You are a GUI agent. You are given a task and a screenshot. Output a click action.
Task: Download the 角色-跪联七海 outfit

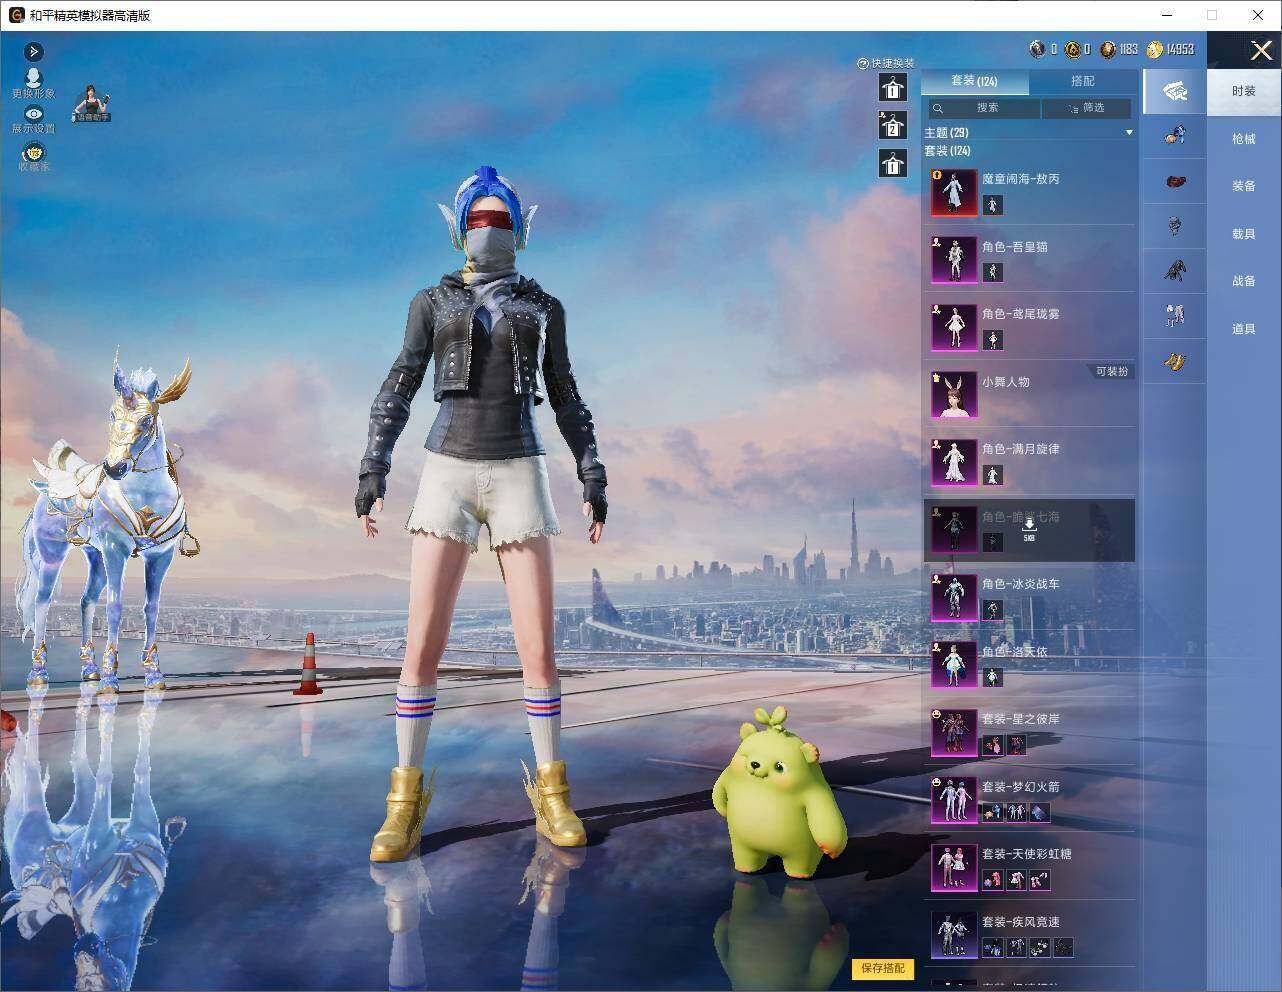click(x=1029, y=528)
